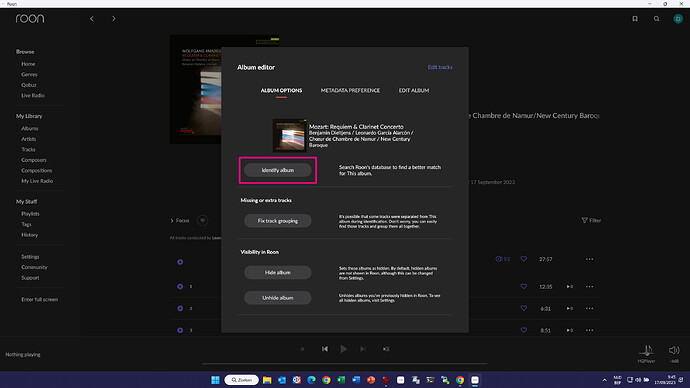Go back with the left arrow

click(x=92, y=18)
